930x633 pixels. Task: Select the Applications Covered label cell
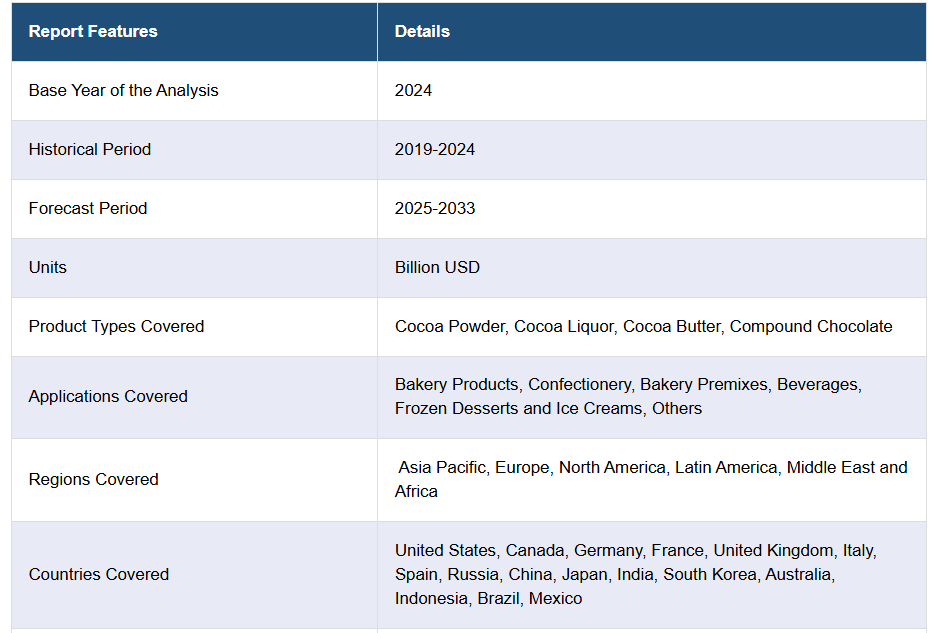[x=108, y=397]
